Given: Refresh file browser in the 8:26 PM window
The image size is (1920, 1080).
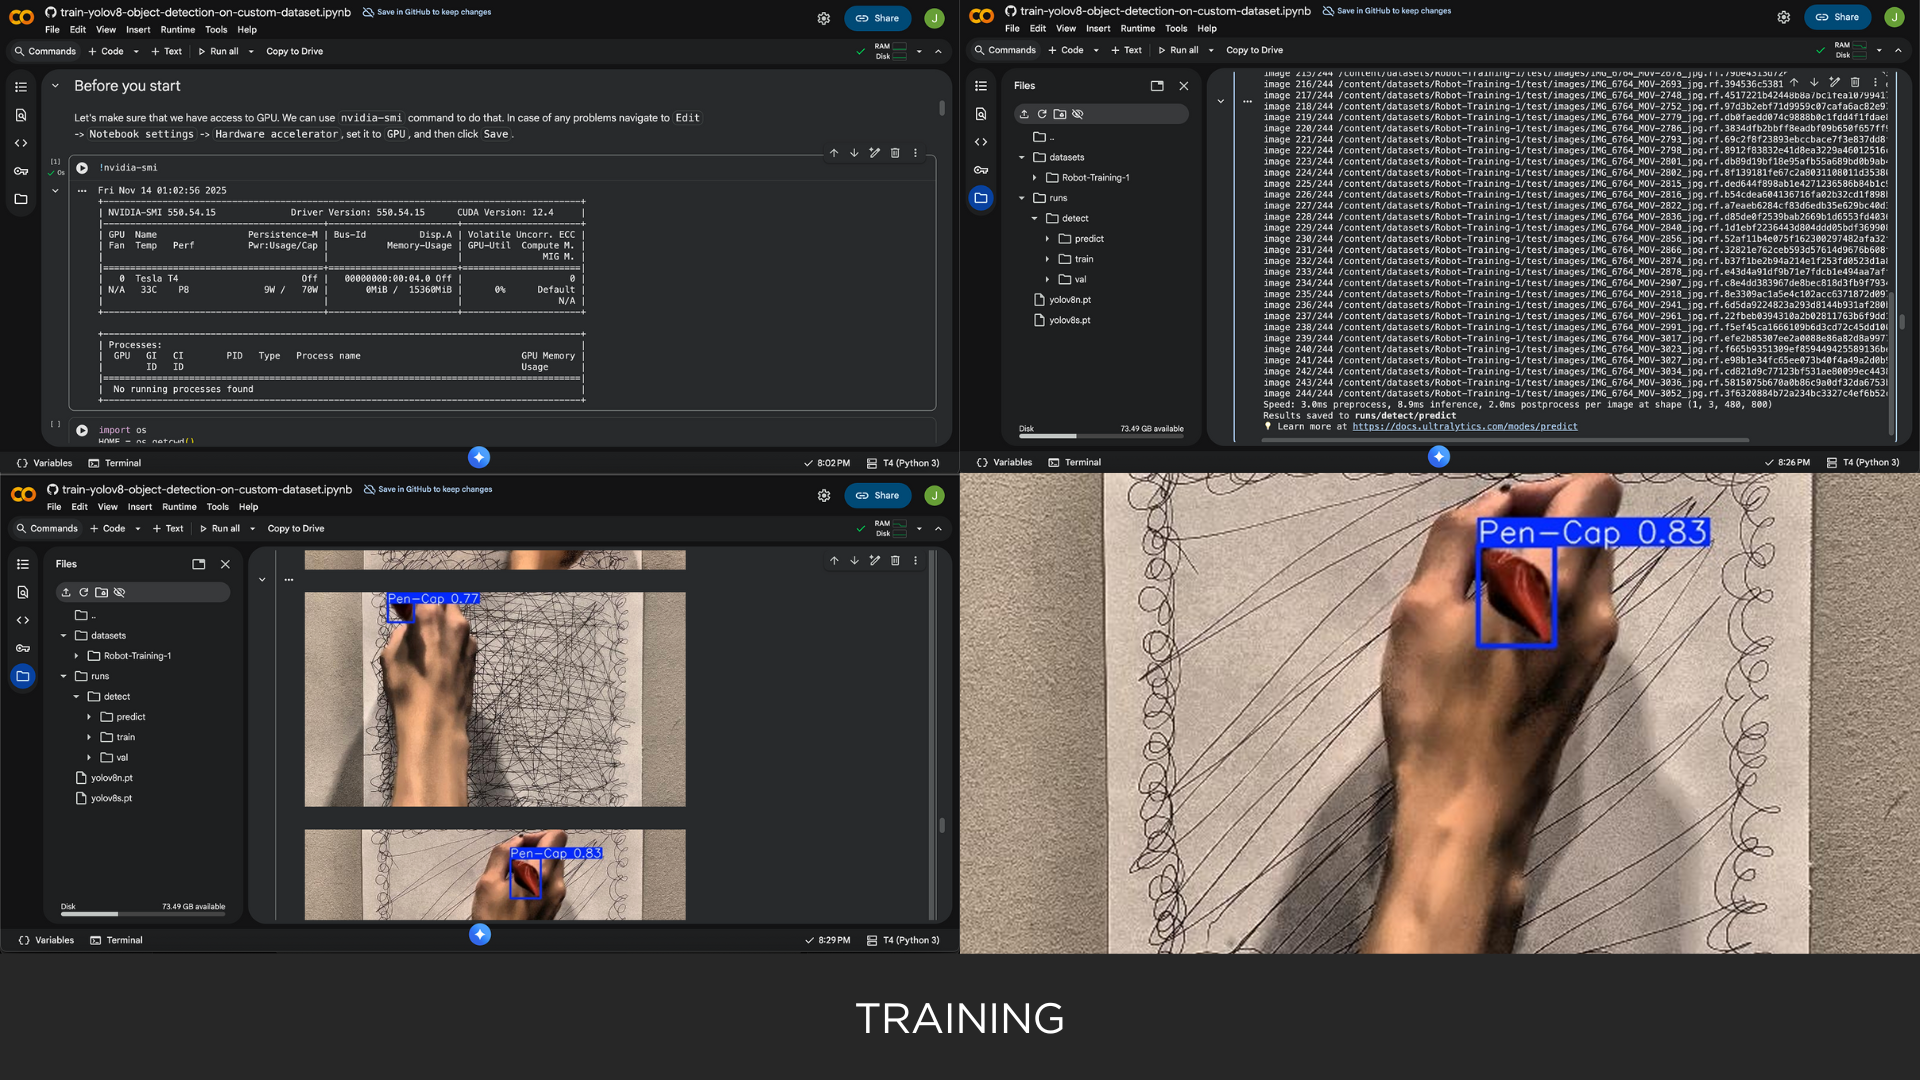Looking at the screenshot, I should pos(1042,114).
